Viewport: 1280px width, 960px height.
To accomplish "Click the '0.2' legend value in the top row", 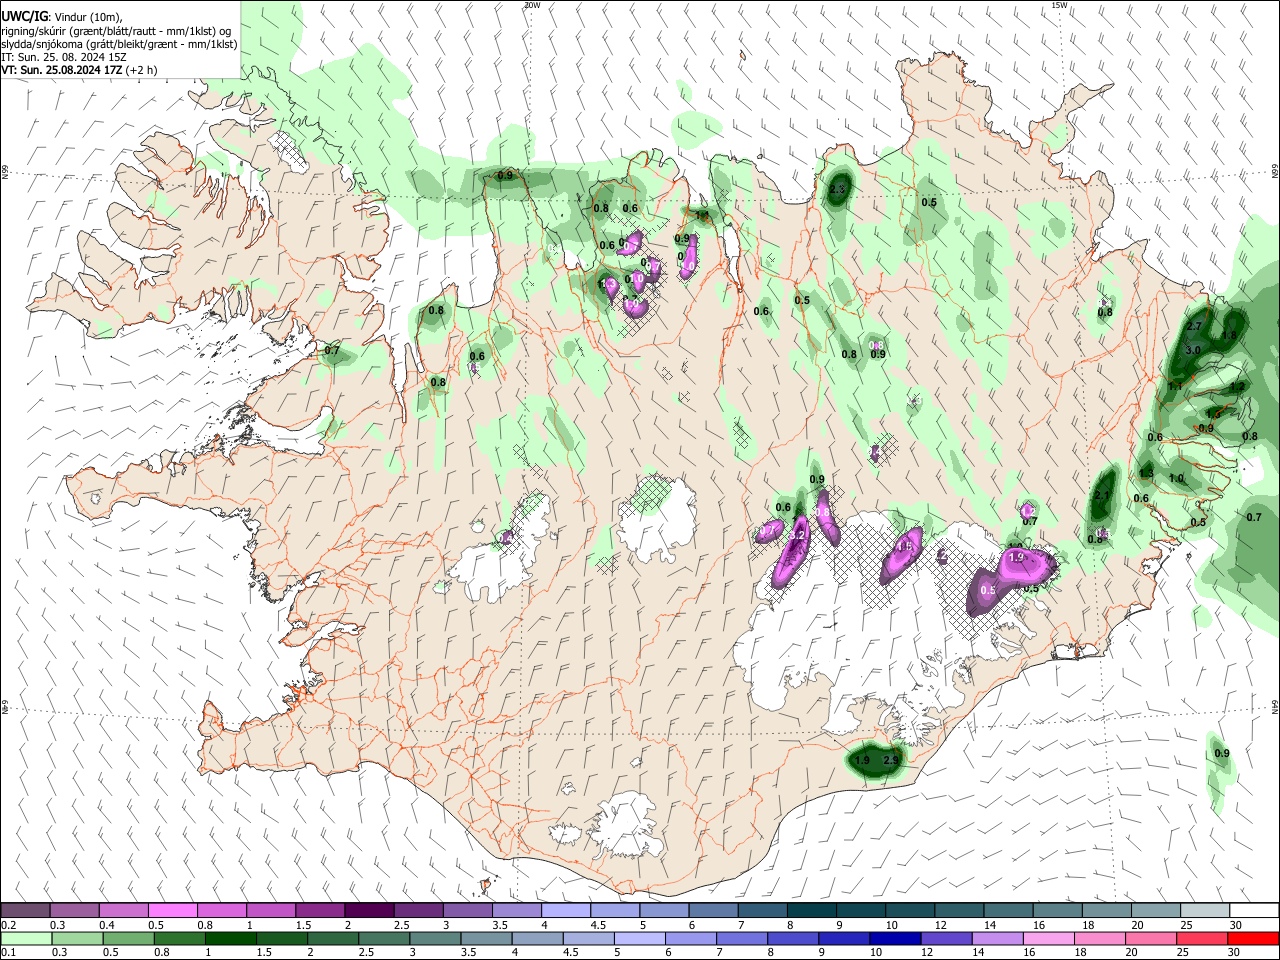I will [9, 925].
